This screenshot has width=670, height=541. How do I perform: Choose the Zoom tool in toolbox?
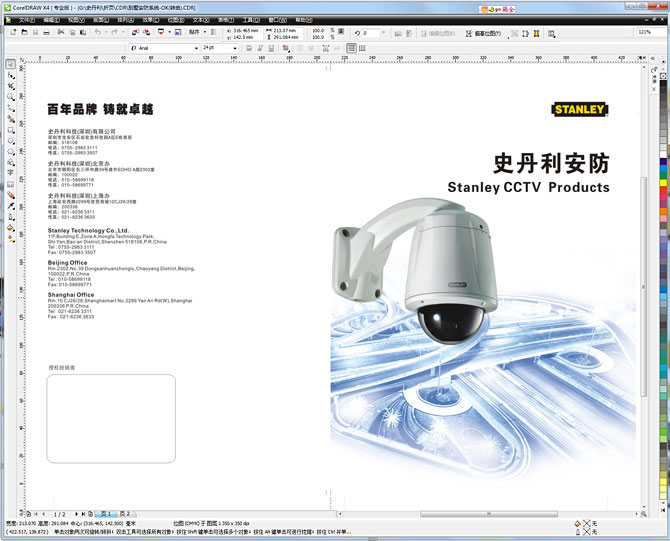click(11, 98)
